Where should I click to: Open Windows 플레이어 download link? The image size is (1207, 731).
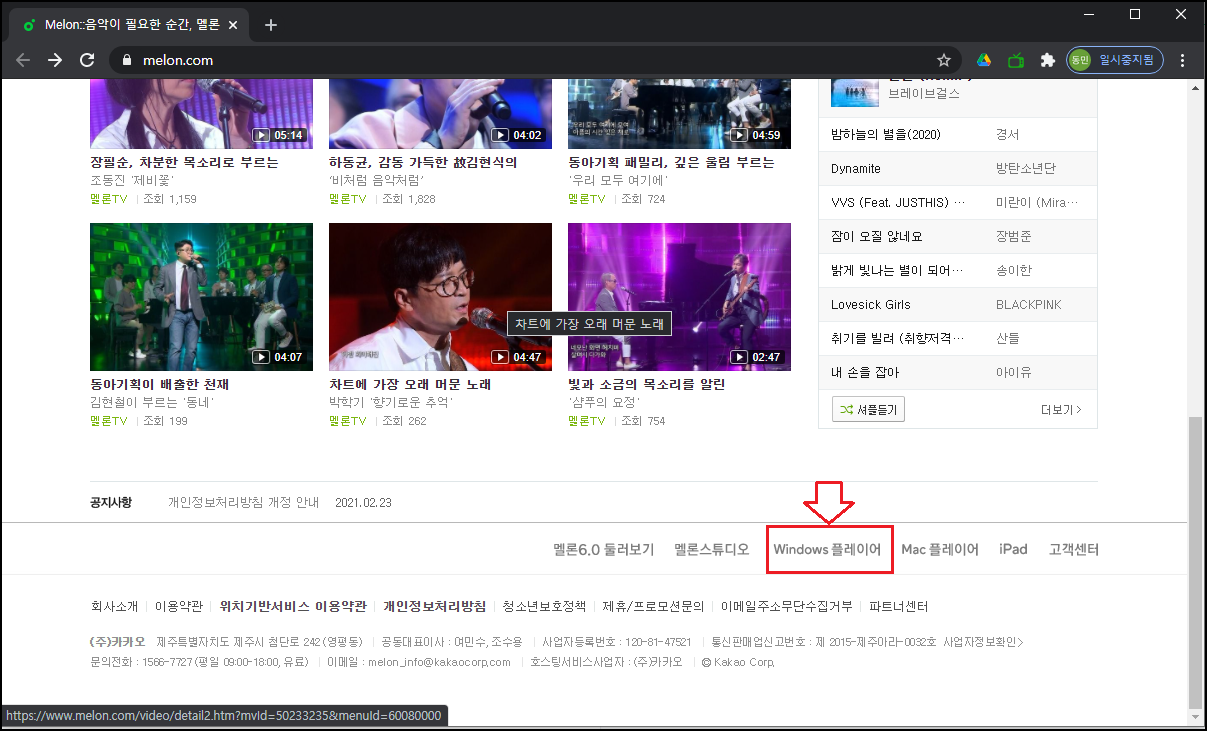827,549
